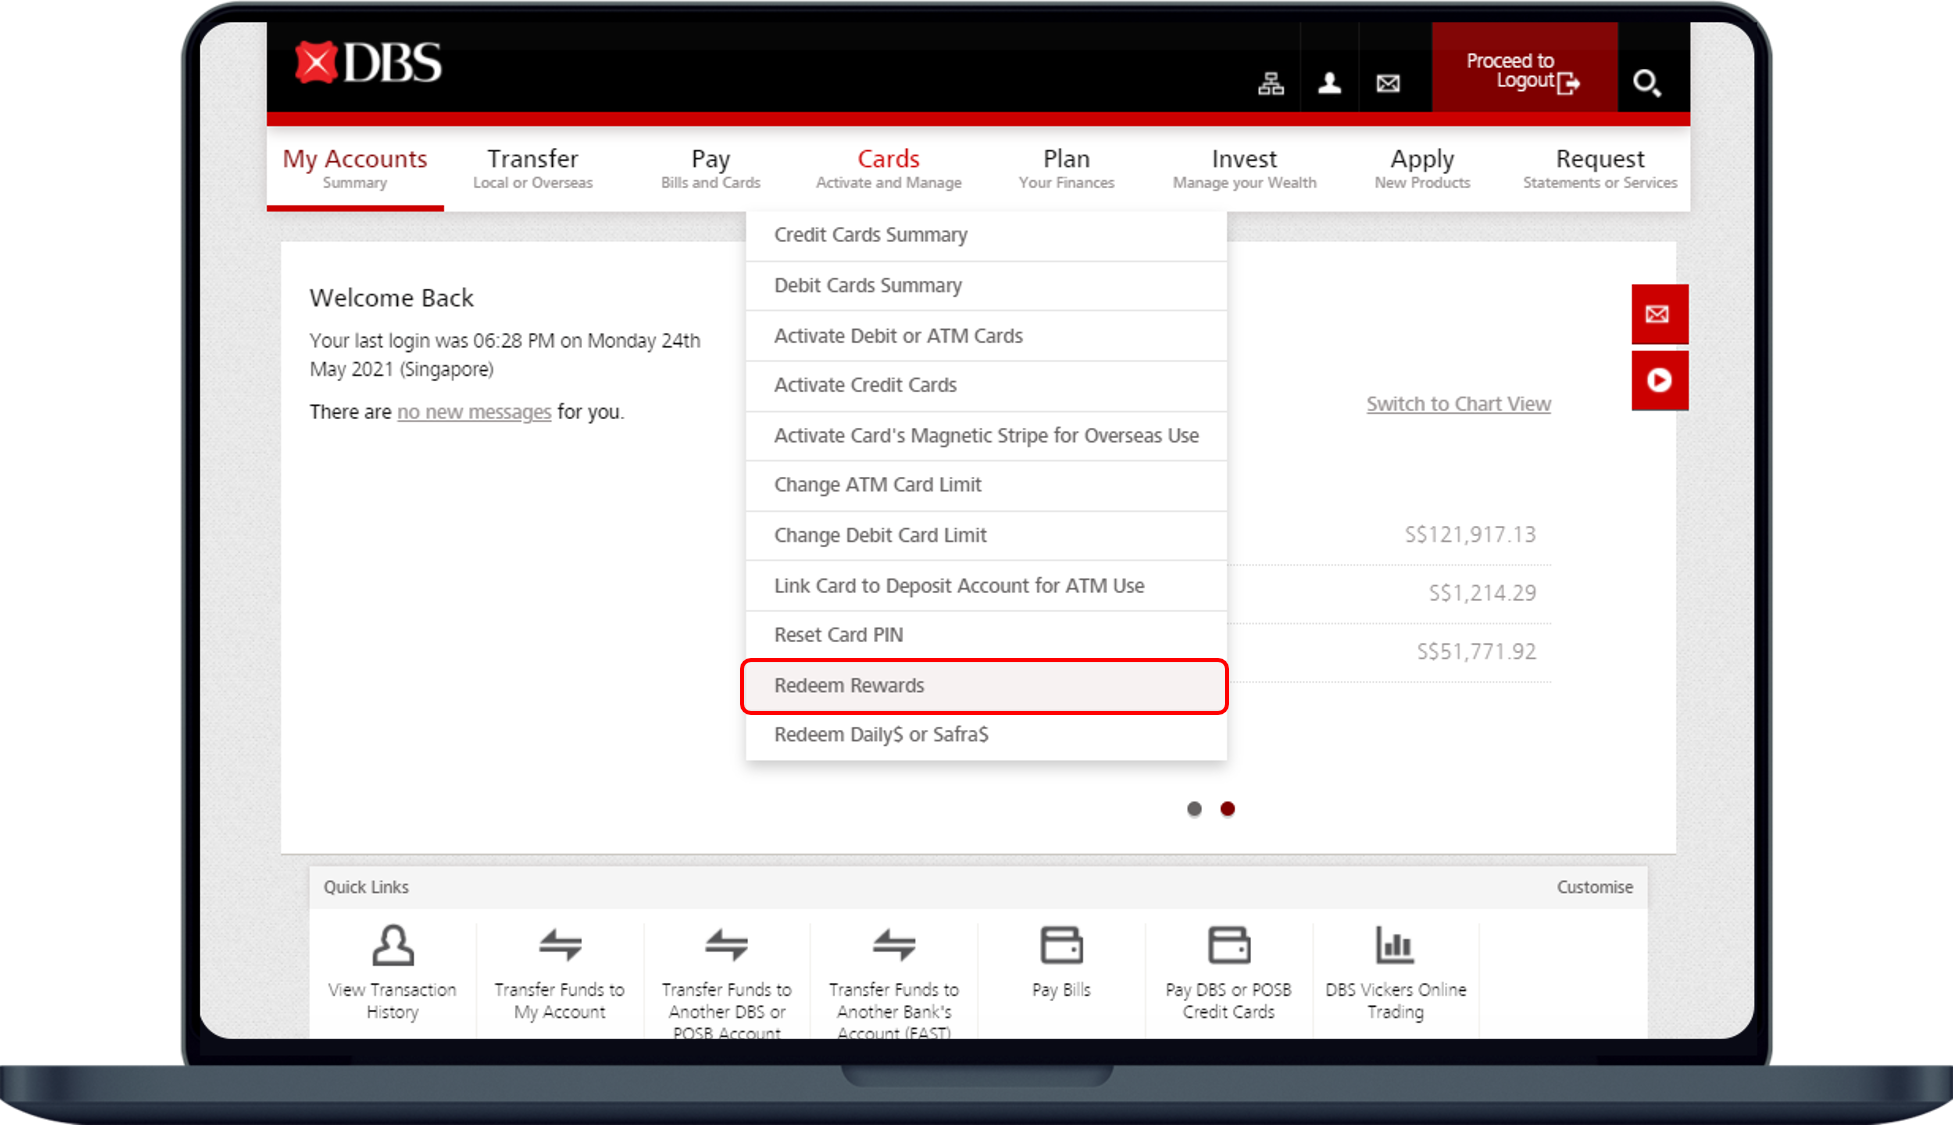1953x1125 pixels.
Task: Expand the Transfer menu
Action: 532,168
